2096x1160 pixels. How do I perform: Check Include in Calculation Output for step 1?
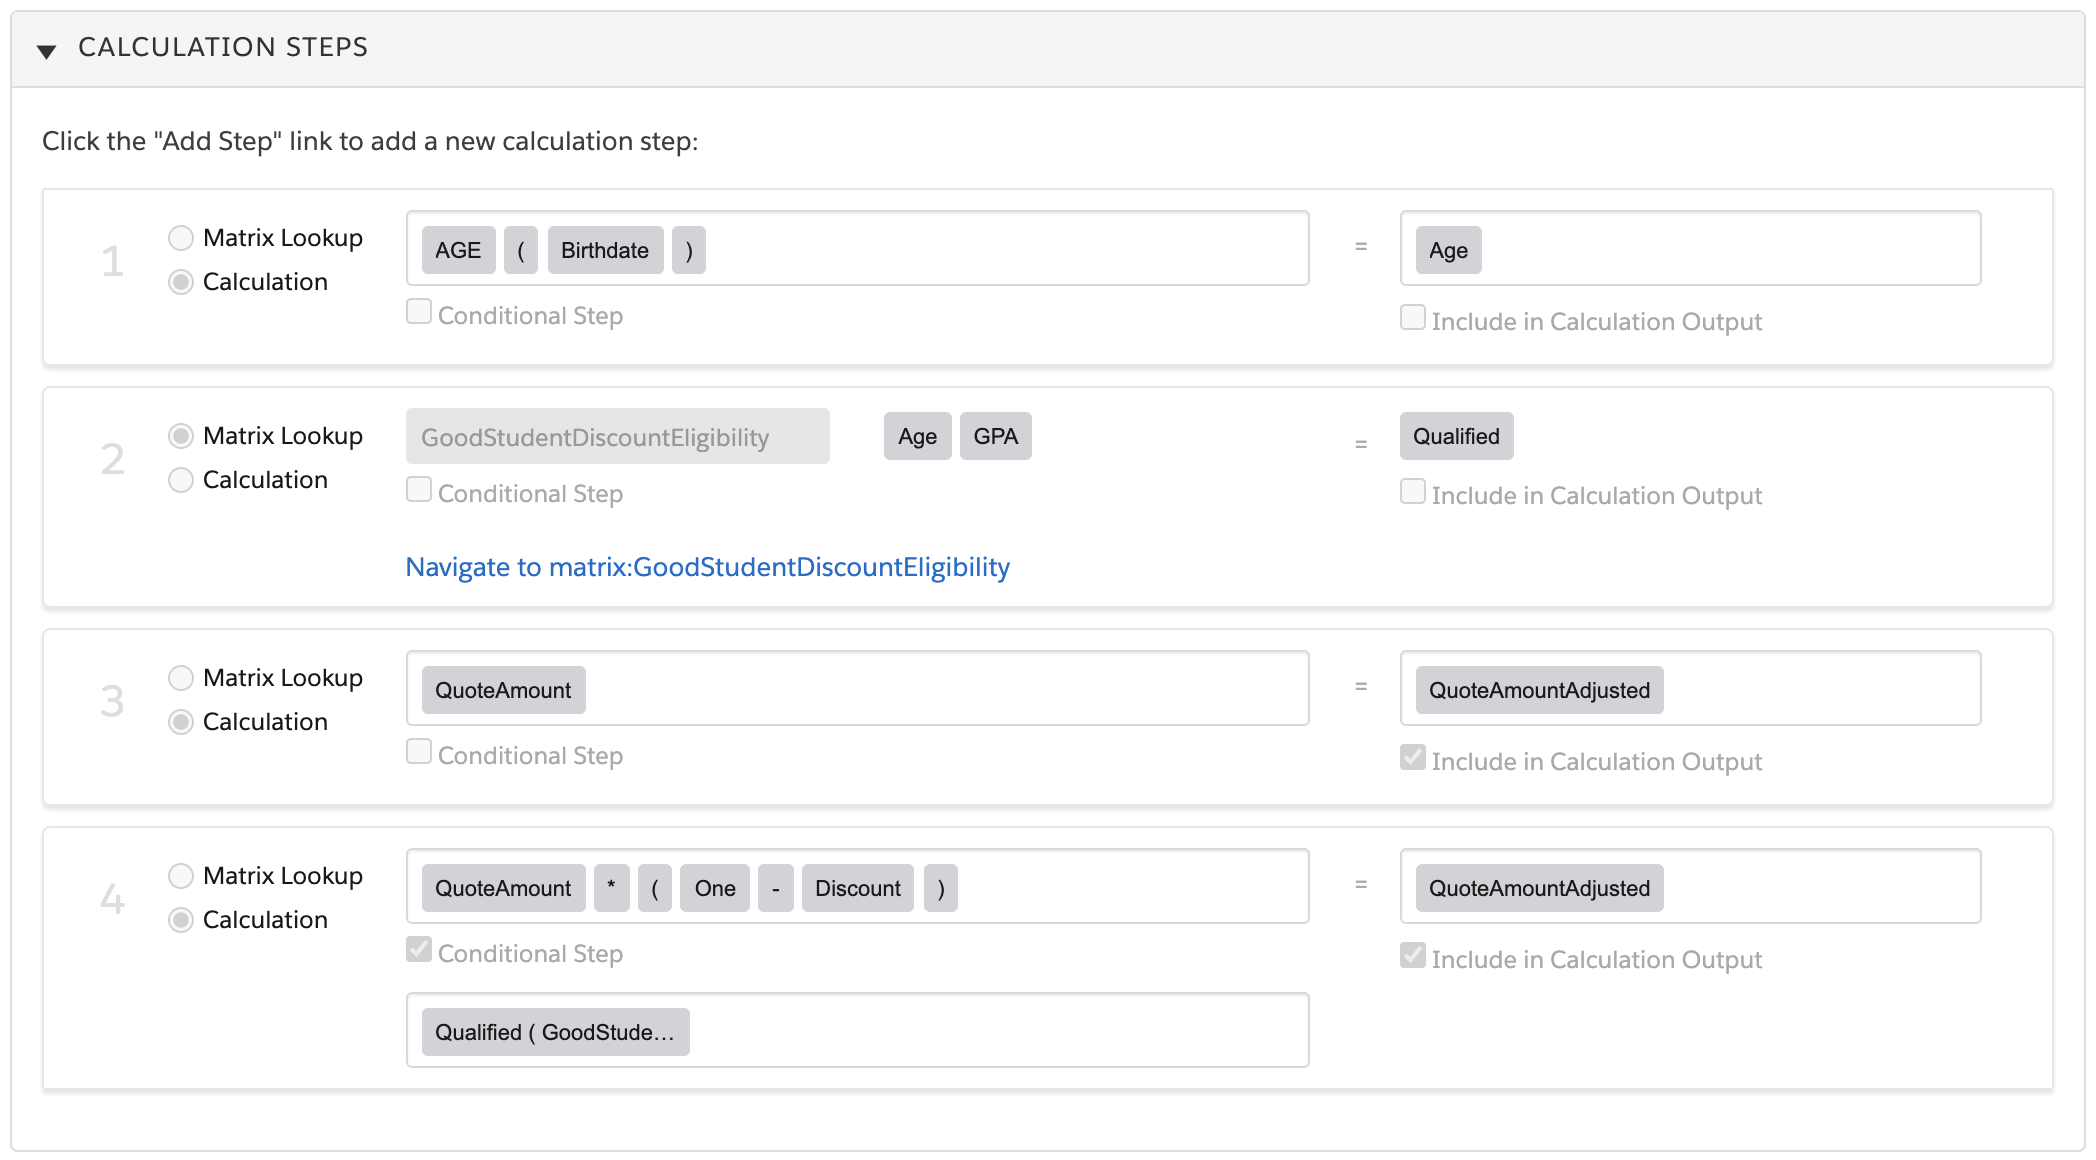[1413, 318]
